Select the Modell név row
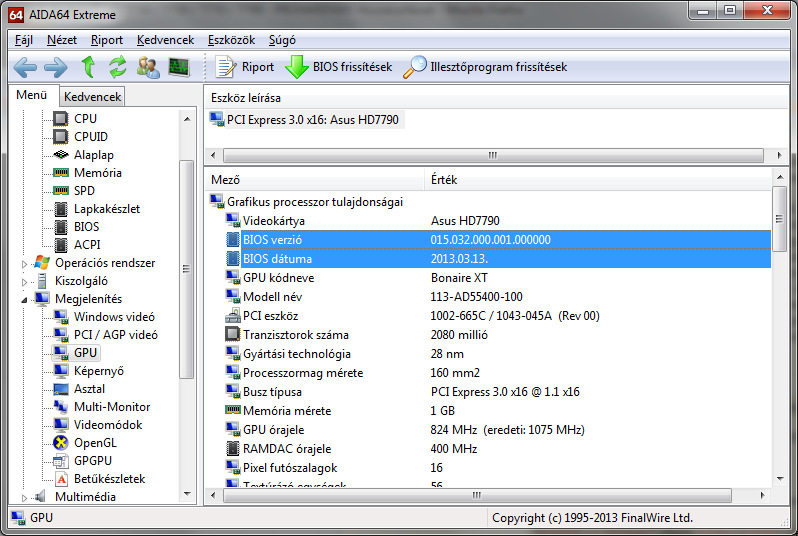 pyautogui.click(x=498, y=297)
